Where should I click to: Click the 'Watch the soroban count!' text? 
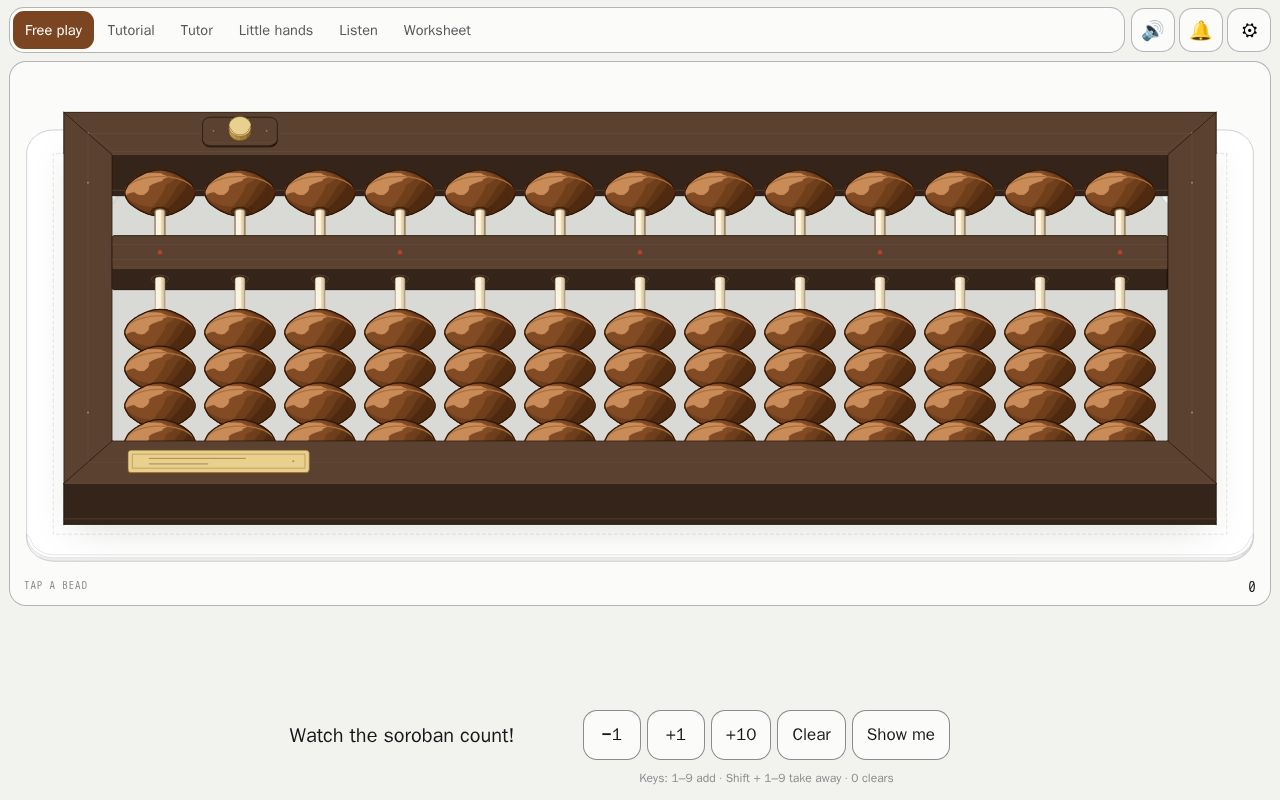tap(402, 735)
